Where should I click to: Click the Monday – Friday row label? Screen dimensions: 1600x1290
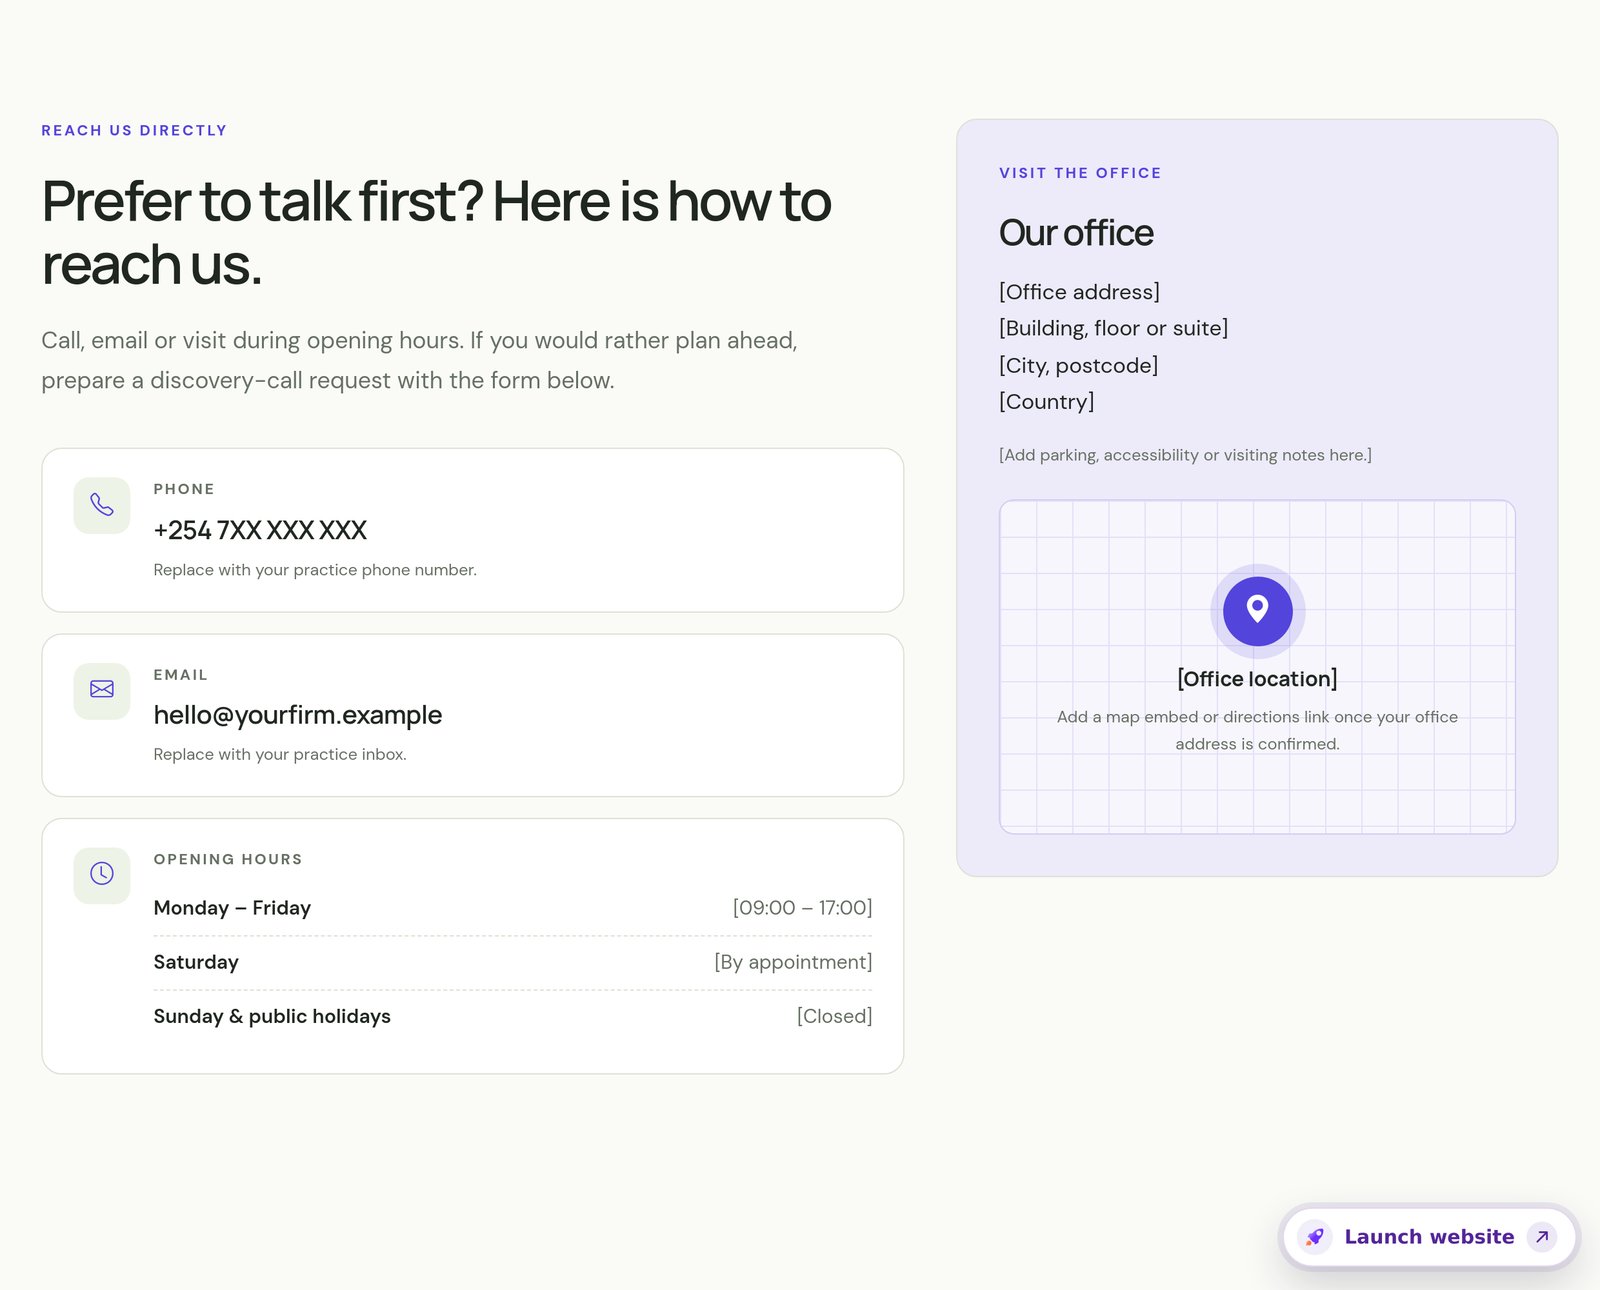click(232, 908)
